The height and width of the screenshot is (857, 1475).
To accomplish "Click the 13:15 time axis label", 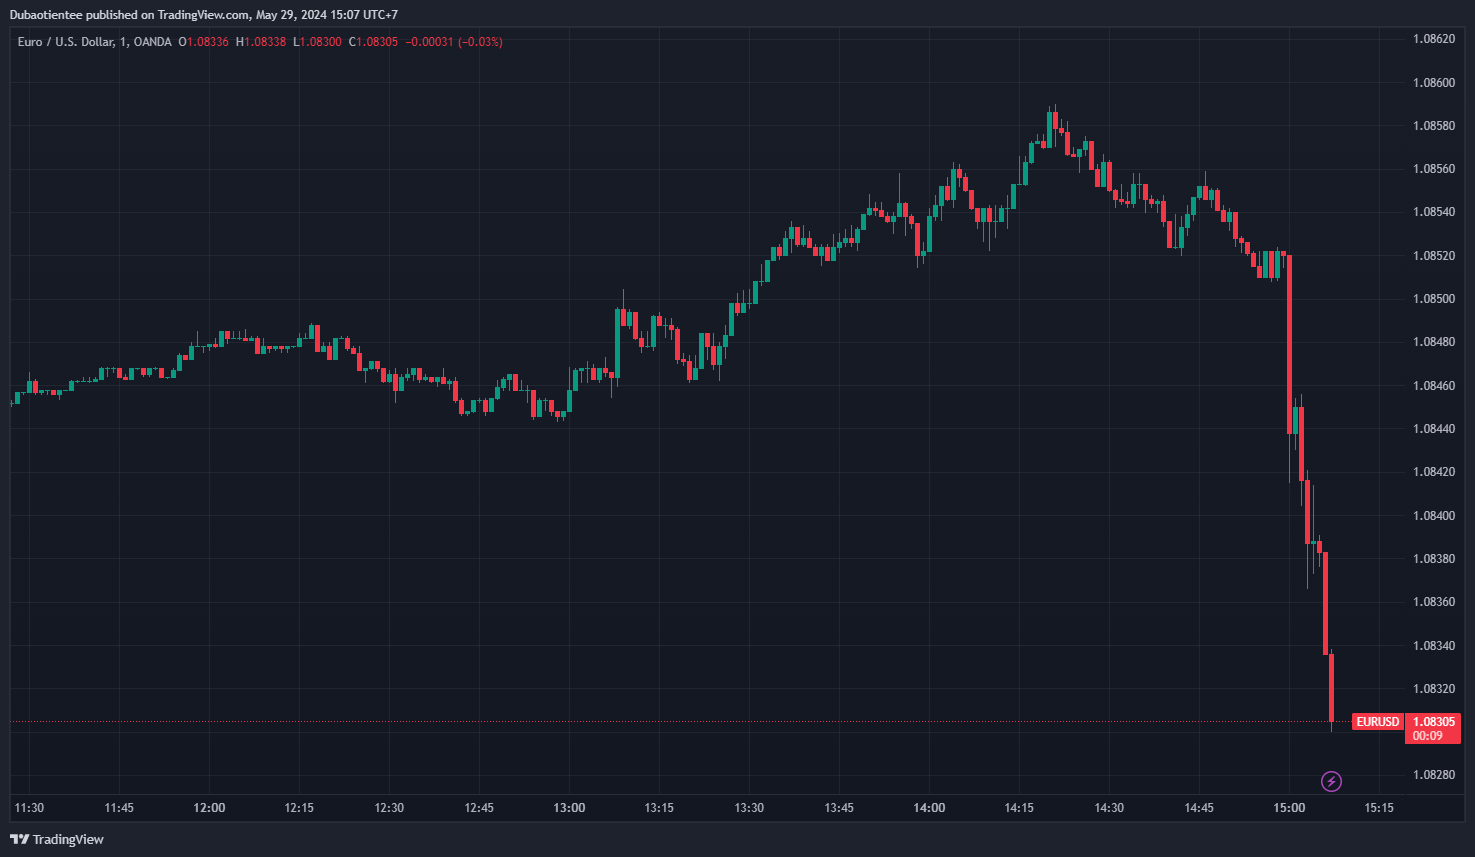I will (659, 808).
